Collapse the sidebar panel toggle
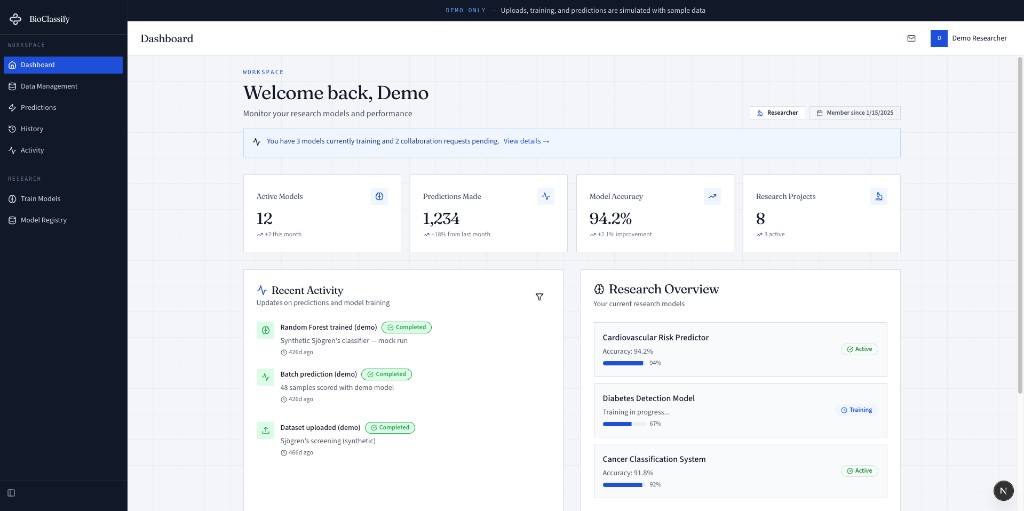This screenshot has width=1024, height=511. pos(11,493)
